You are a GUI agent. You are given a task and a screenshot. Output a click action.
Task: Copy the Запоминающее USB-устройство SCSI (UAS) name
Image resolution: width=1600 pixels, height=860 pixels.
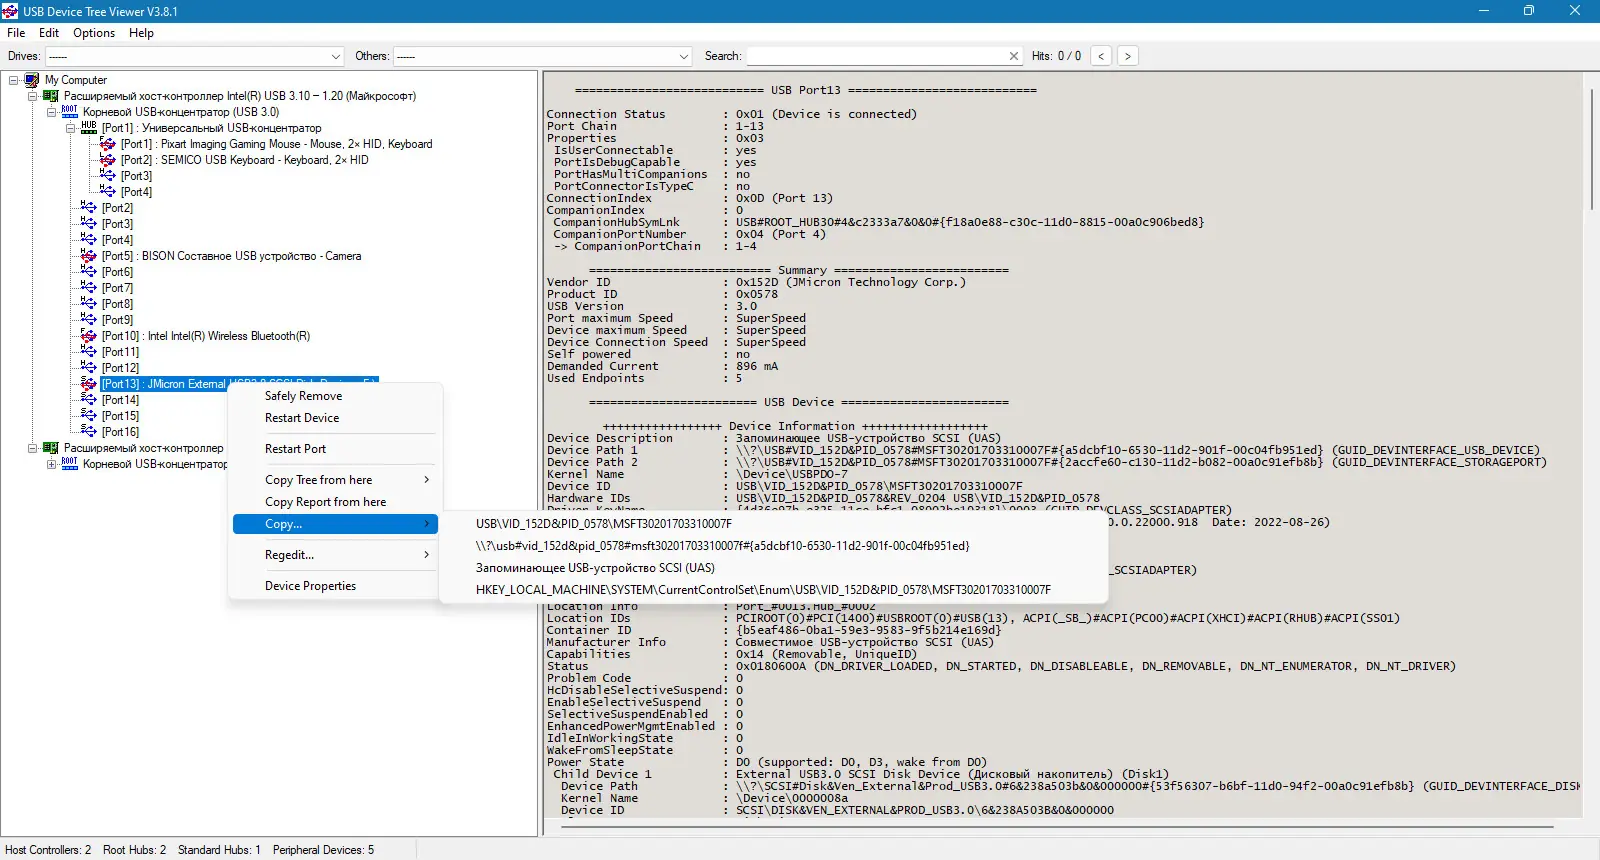tap(773, 568)
